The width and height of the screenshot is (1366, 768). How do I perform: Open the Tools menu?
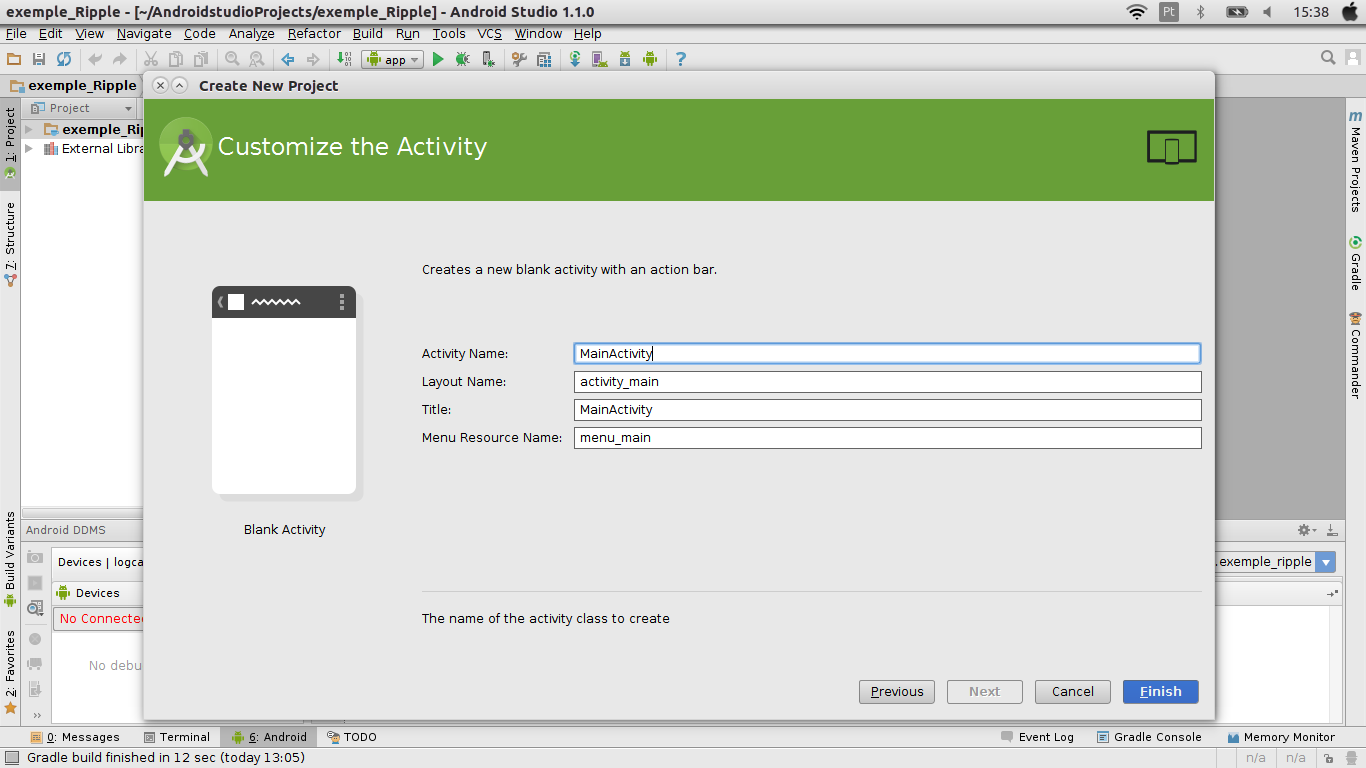(449, 33)
